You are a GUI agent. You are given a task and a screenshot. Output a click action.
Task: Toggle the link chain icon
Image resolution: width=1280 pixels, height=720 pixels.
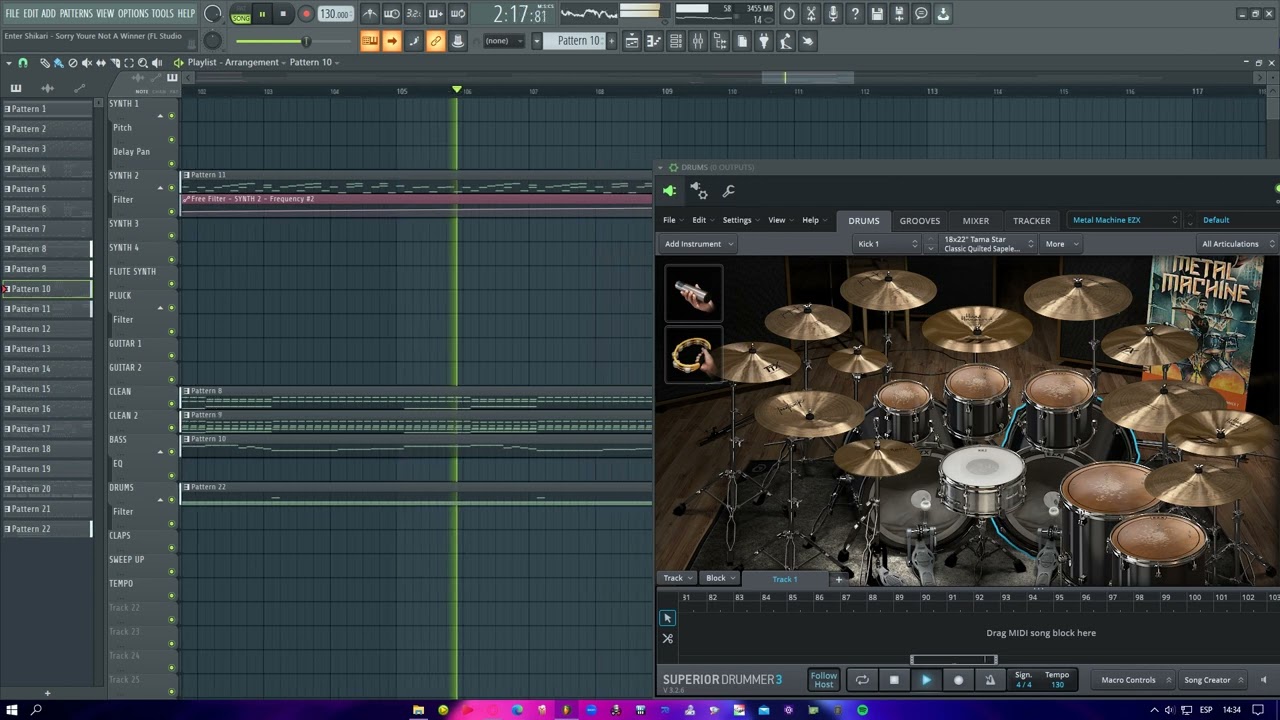[x=435, y=41]
